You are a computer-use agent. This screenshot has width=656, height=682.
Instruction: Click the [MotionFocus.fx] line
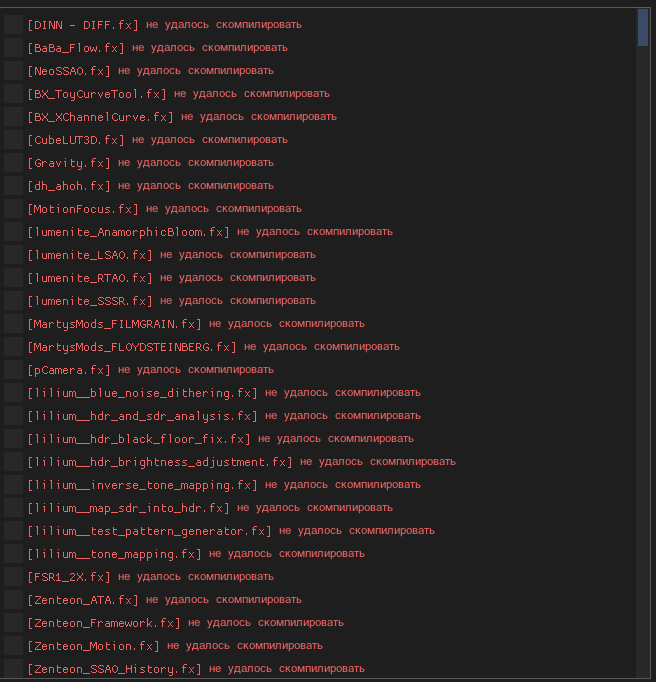pyautogui.click(x=164, y=209)
